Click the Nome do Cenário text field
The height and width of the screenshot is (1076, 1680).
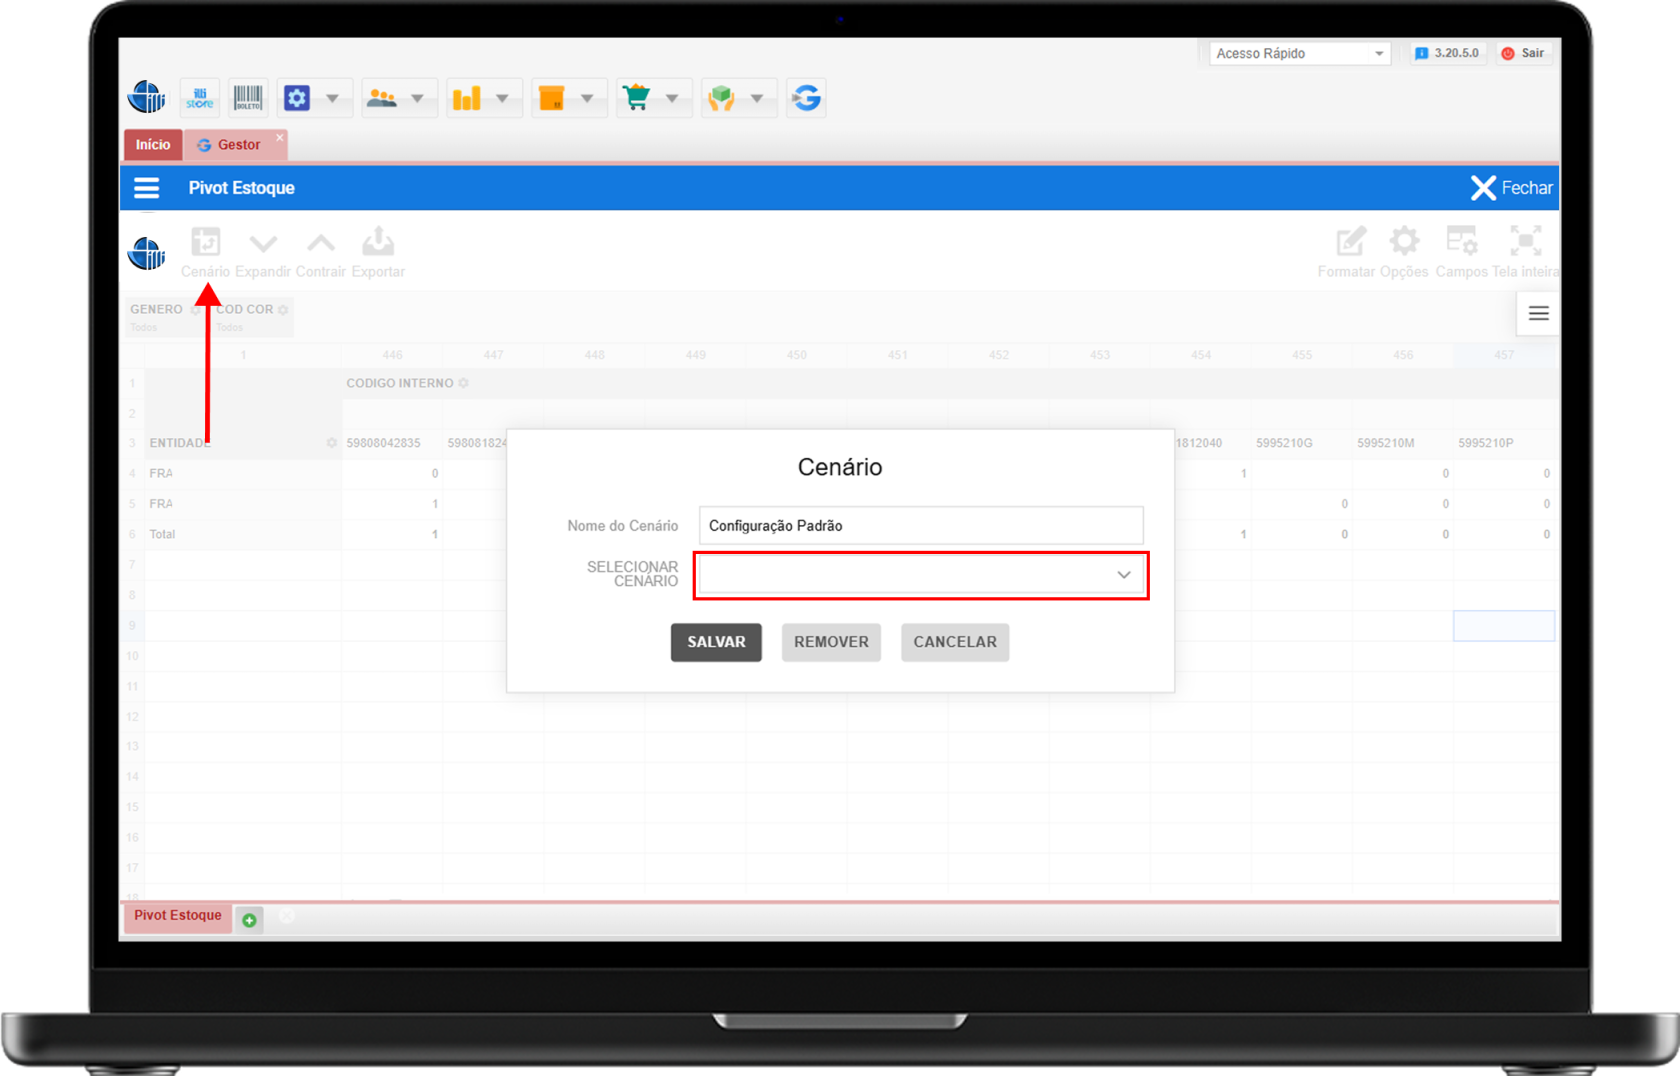pyautogui.click(x=921, y=526)
